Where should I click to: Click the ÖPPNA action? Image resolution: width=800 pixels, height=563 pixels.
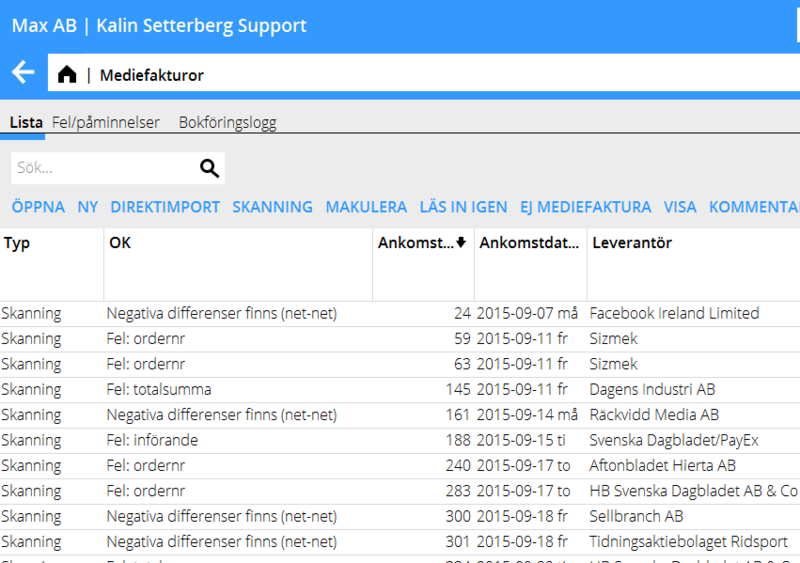click(x=38, y=207)
